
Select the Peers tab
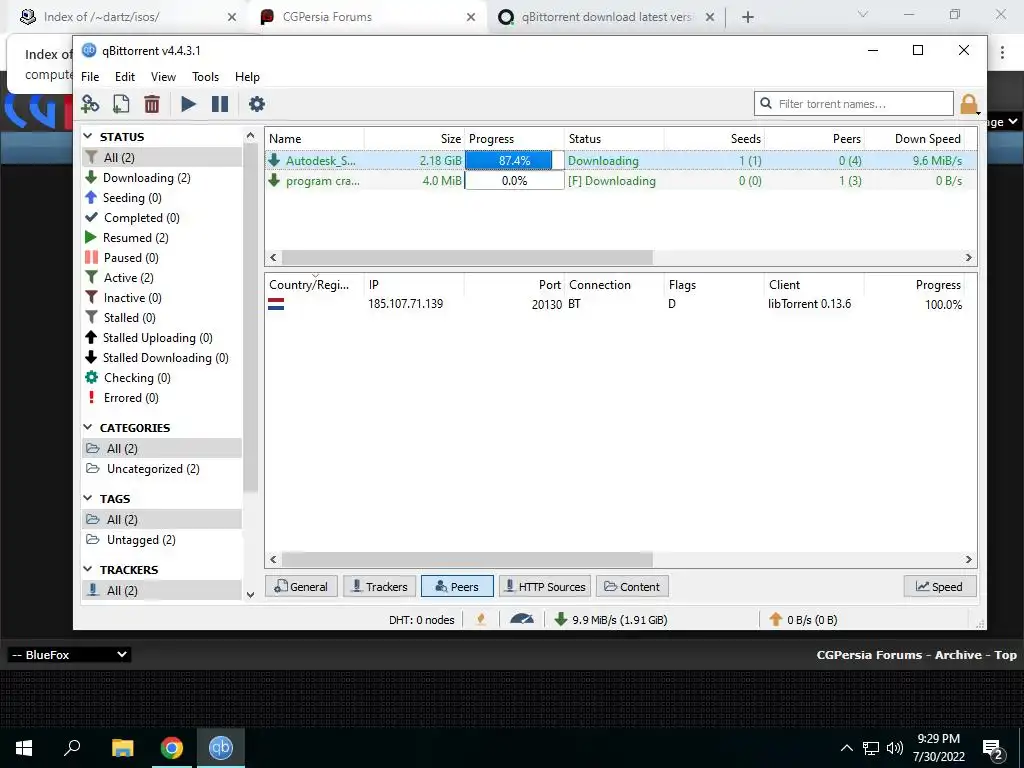457,586
